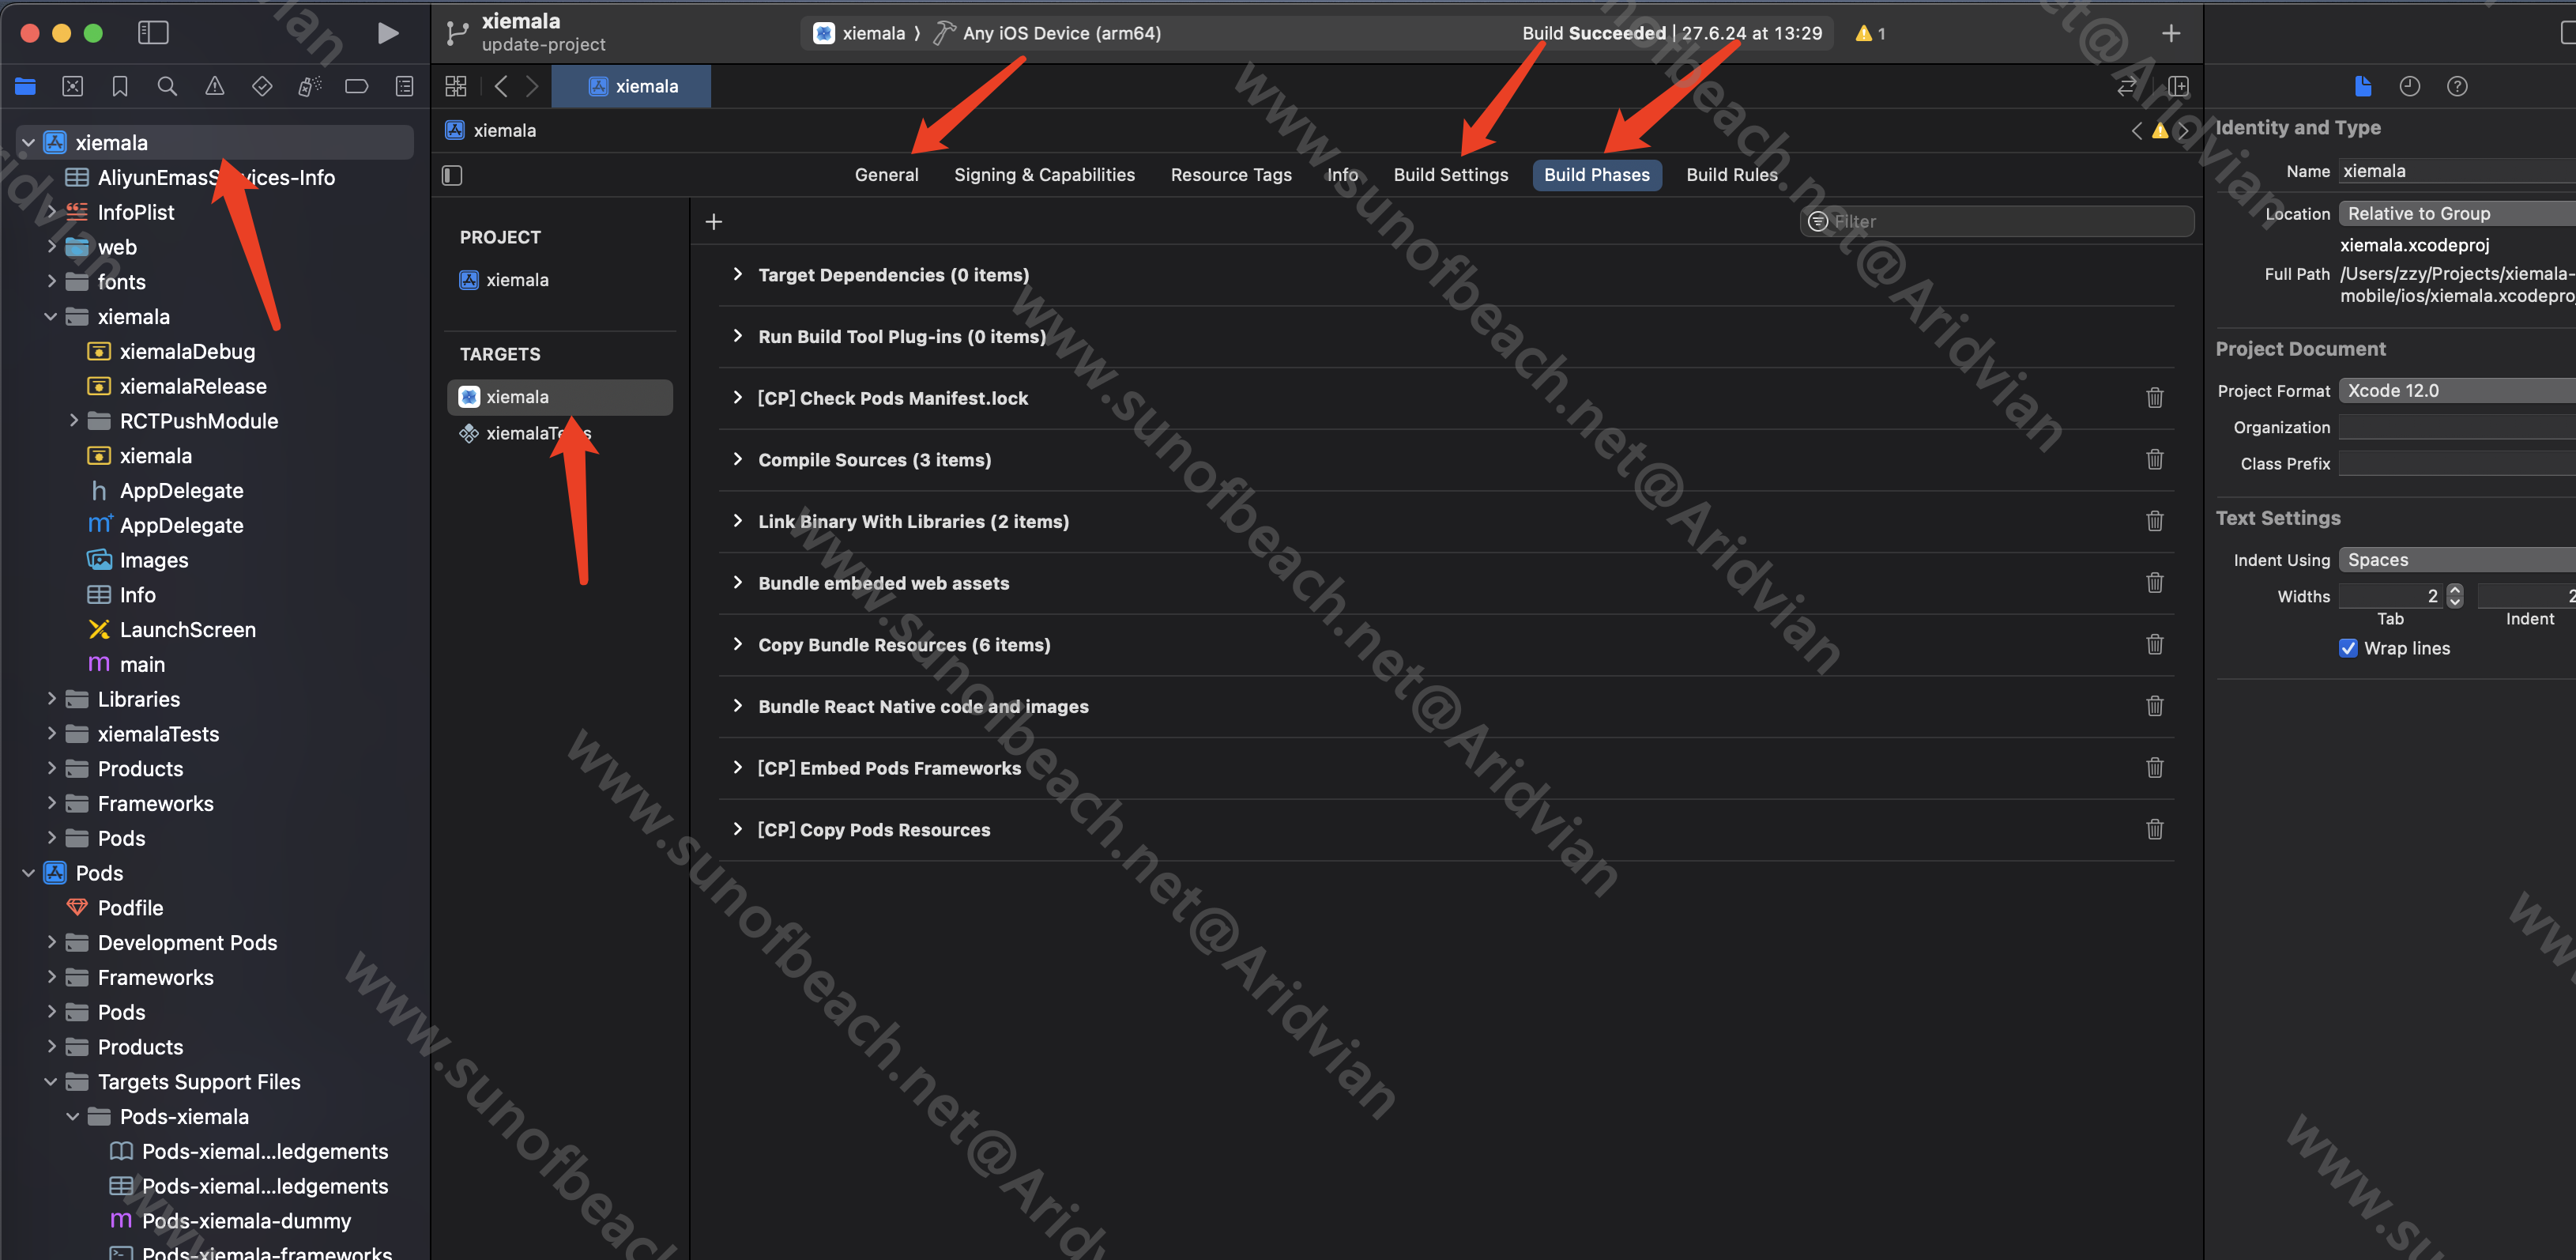
Task: Delete the Bundle embeded web assets phase
Action: (x=2155, y=583)
